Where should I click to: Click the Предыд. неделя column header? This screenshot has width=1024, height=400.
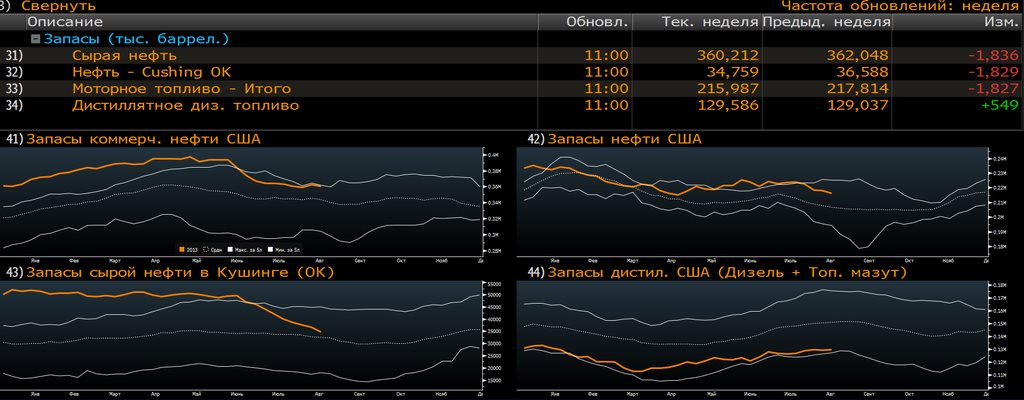coord(826,21)
